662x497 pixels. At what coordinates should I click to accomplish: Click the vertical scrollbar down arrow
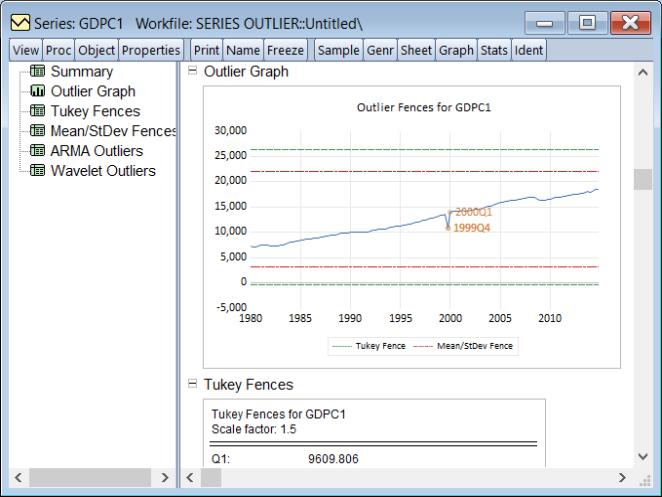pyautogui.click(x=642, y=456)
